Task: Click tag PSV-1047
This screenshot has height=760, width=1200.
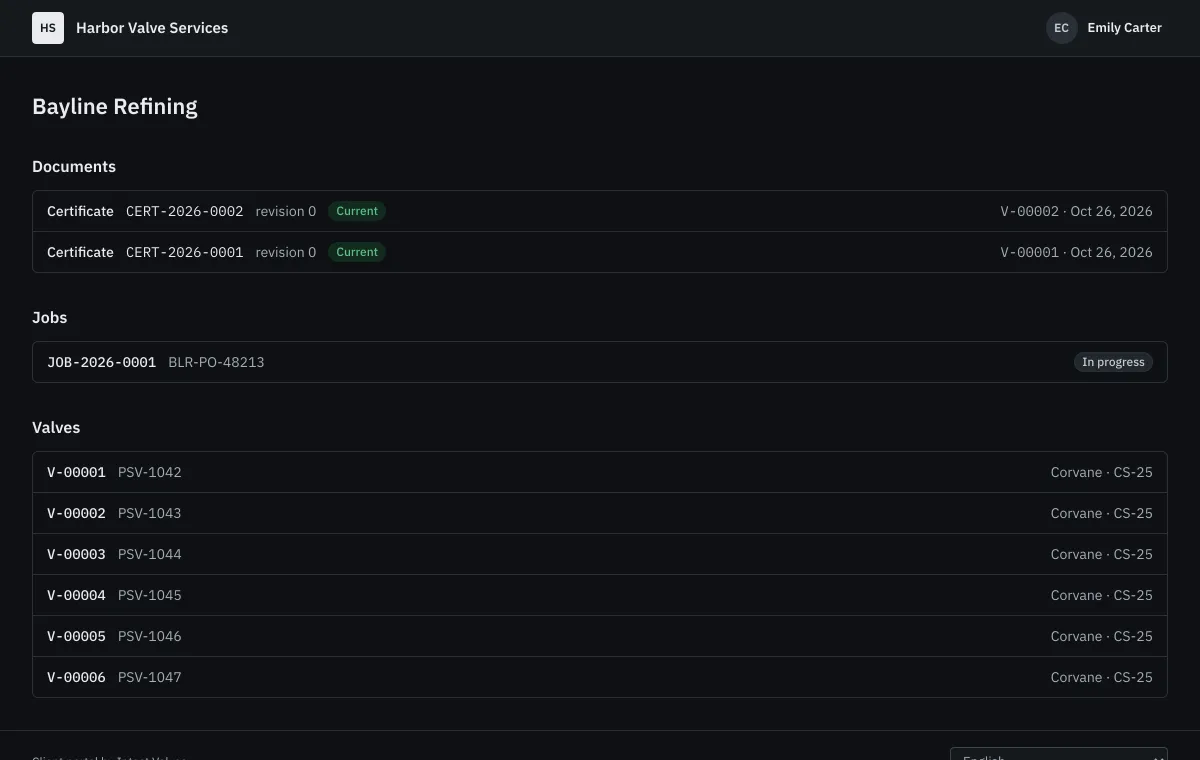Action: coord(150,677)
